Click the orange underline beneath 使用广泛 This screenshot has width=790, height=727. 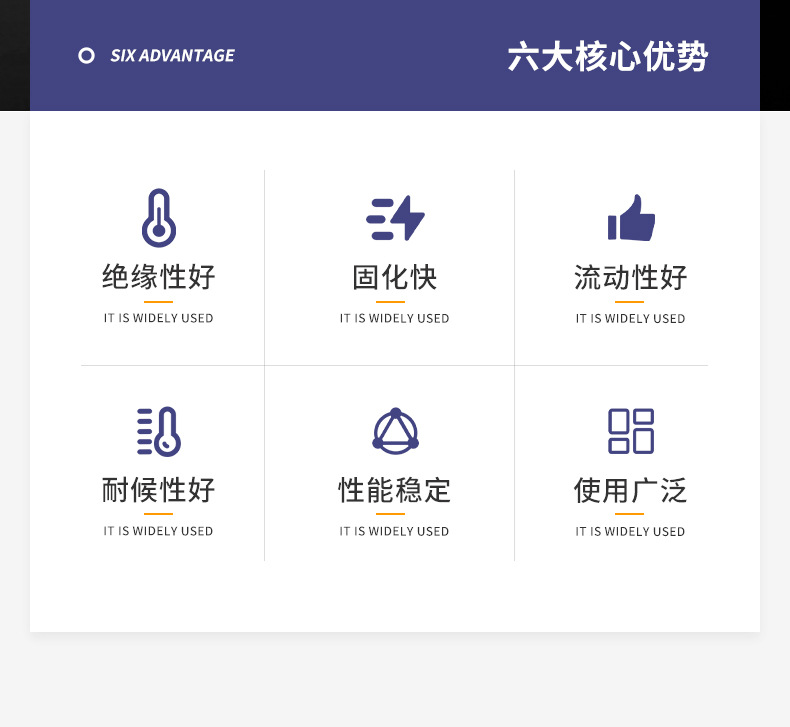[x=629, y=514]
